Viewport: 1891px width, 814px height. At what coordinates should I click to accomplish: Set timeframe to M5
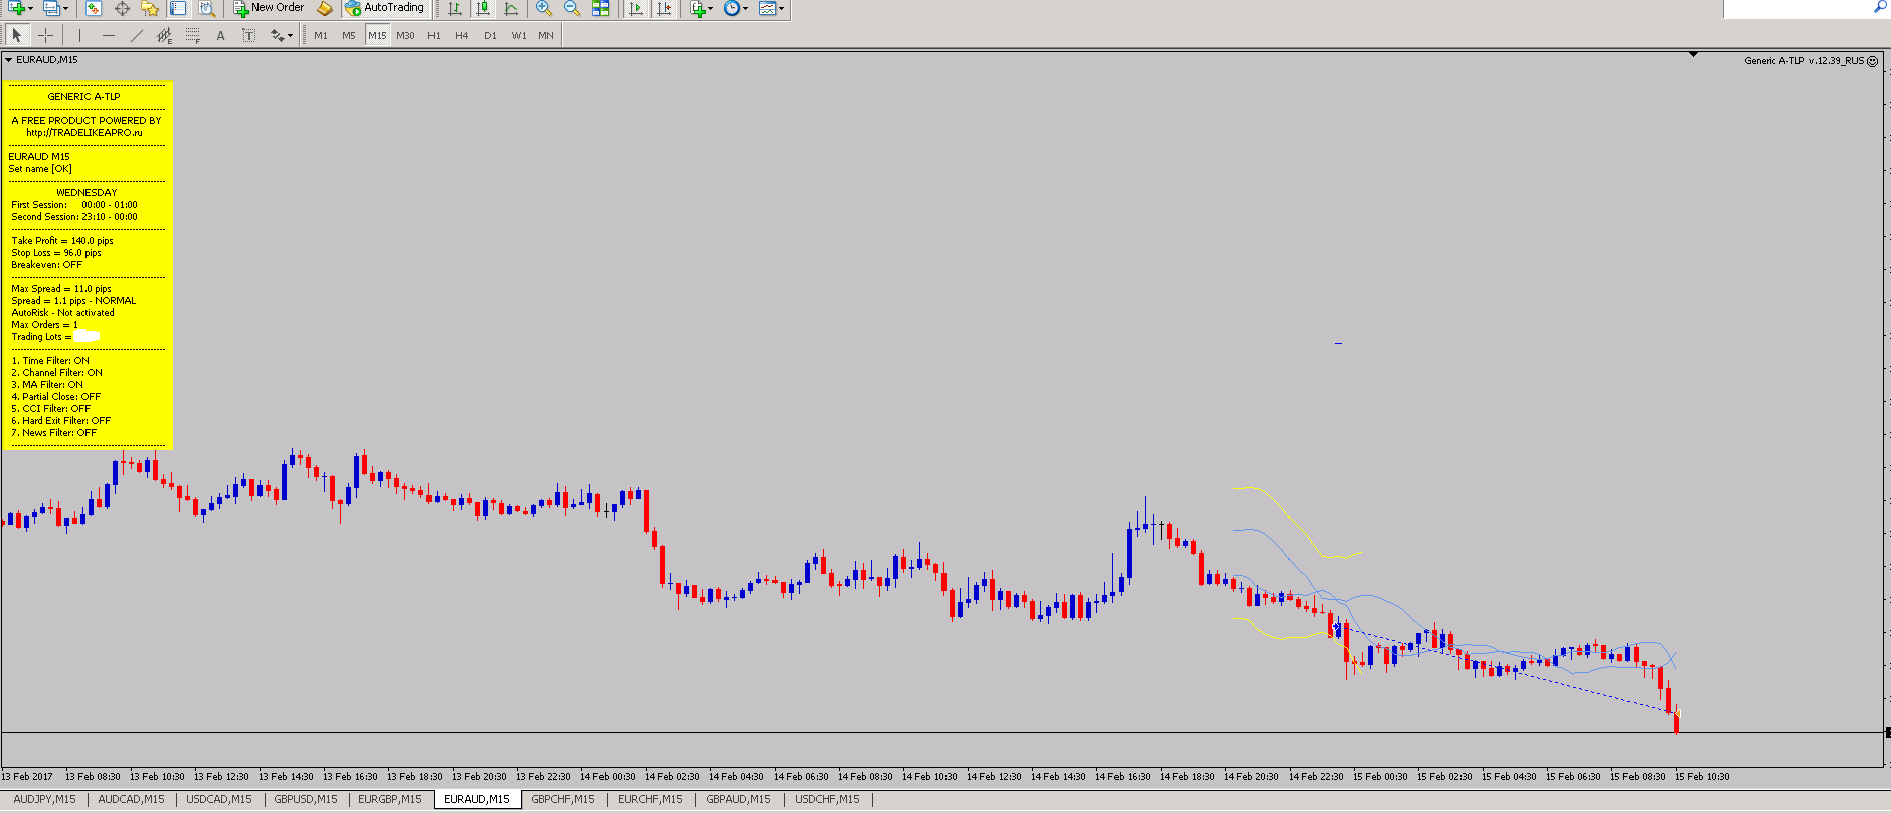point(349,35)
